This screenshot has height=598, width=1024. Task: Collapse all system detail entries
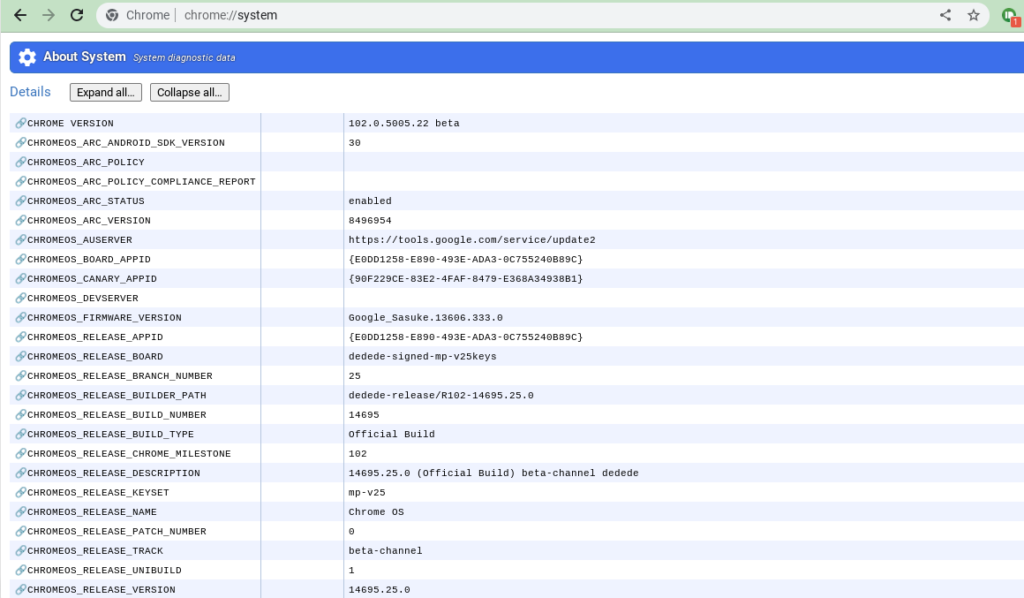click(189, 92)
